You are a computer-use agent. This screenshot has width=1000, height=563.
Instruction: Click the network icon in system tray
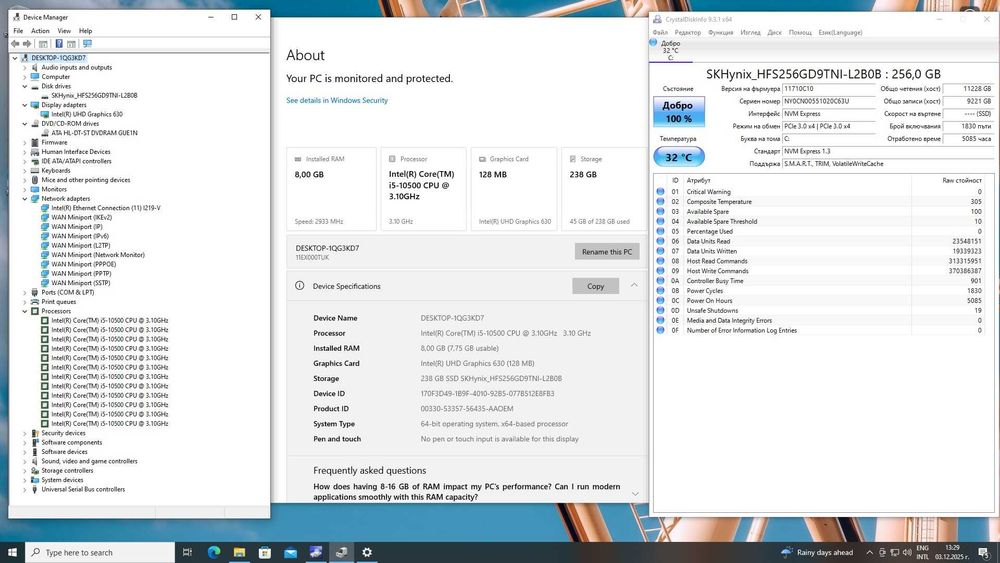click(x=895, y=552)
